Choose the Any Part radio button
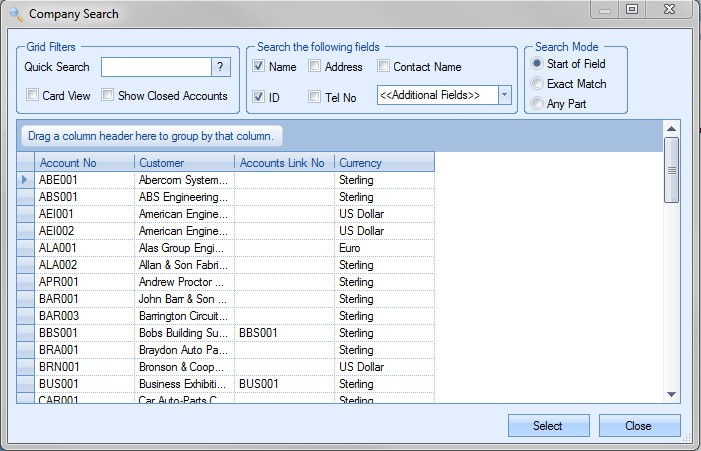The height and width of the screenshot is (451, 701). pos(538,103)
